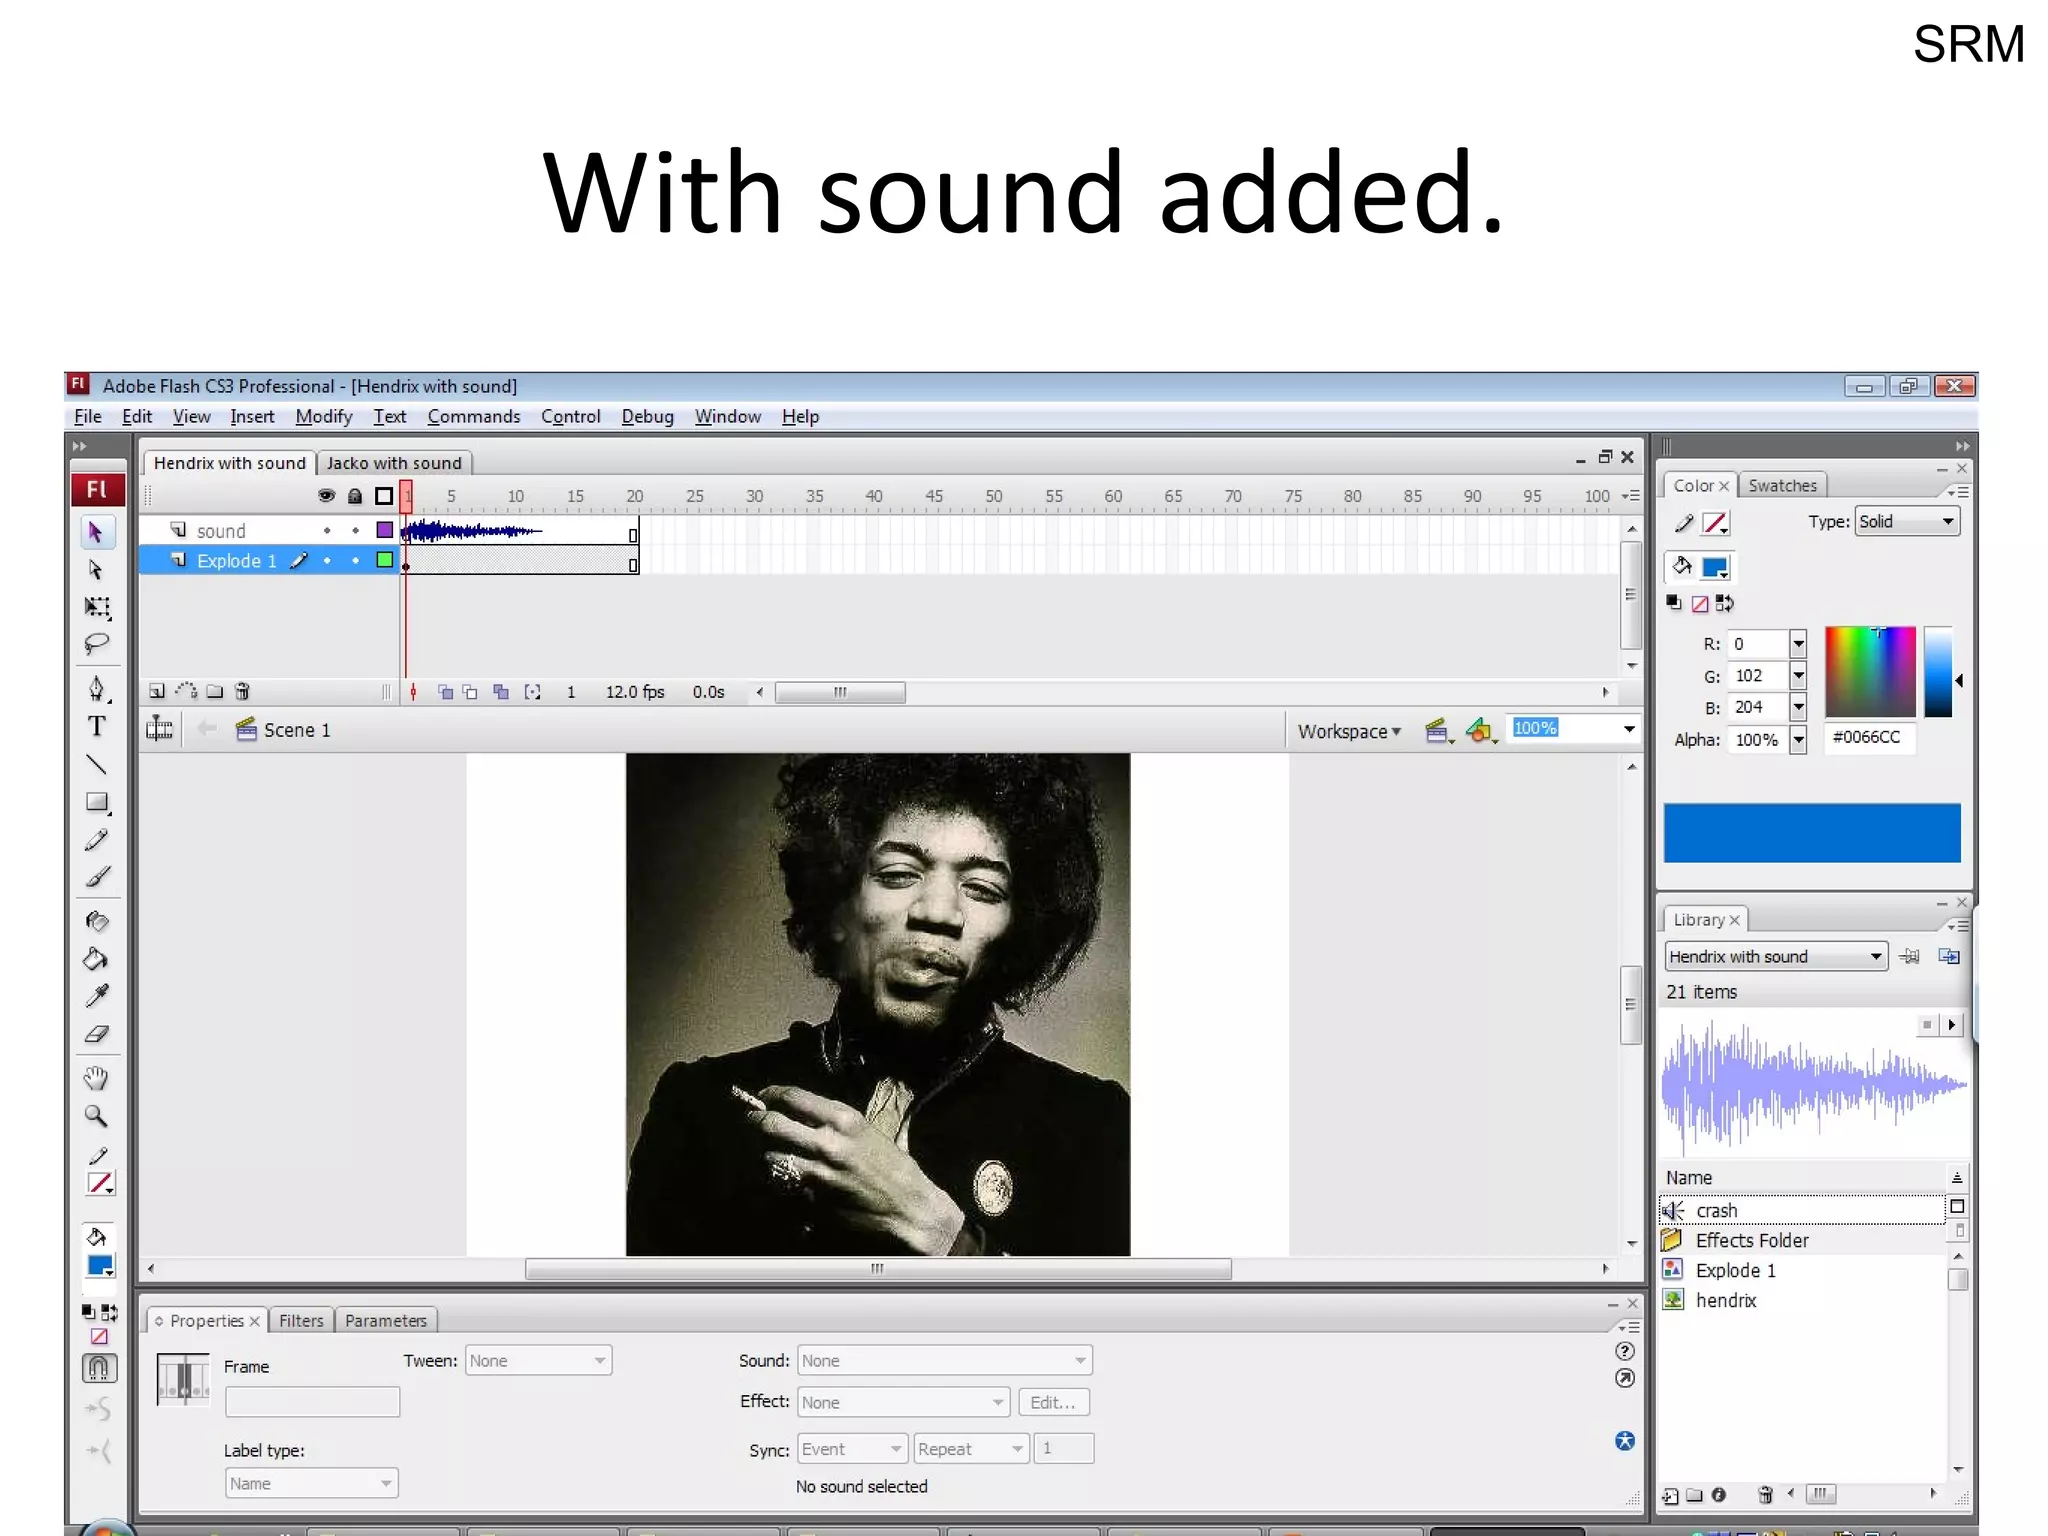Click the fill color blue swatch

(x=1715, y=568)
